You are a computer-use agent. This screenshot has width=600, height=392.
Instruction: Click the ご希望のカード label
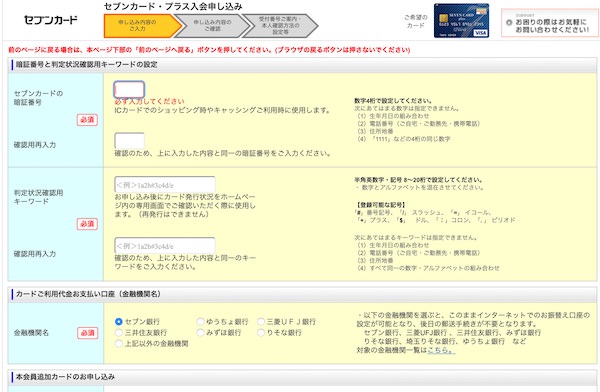(x=416, y=21)
